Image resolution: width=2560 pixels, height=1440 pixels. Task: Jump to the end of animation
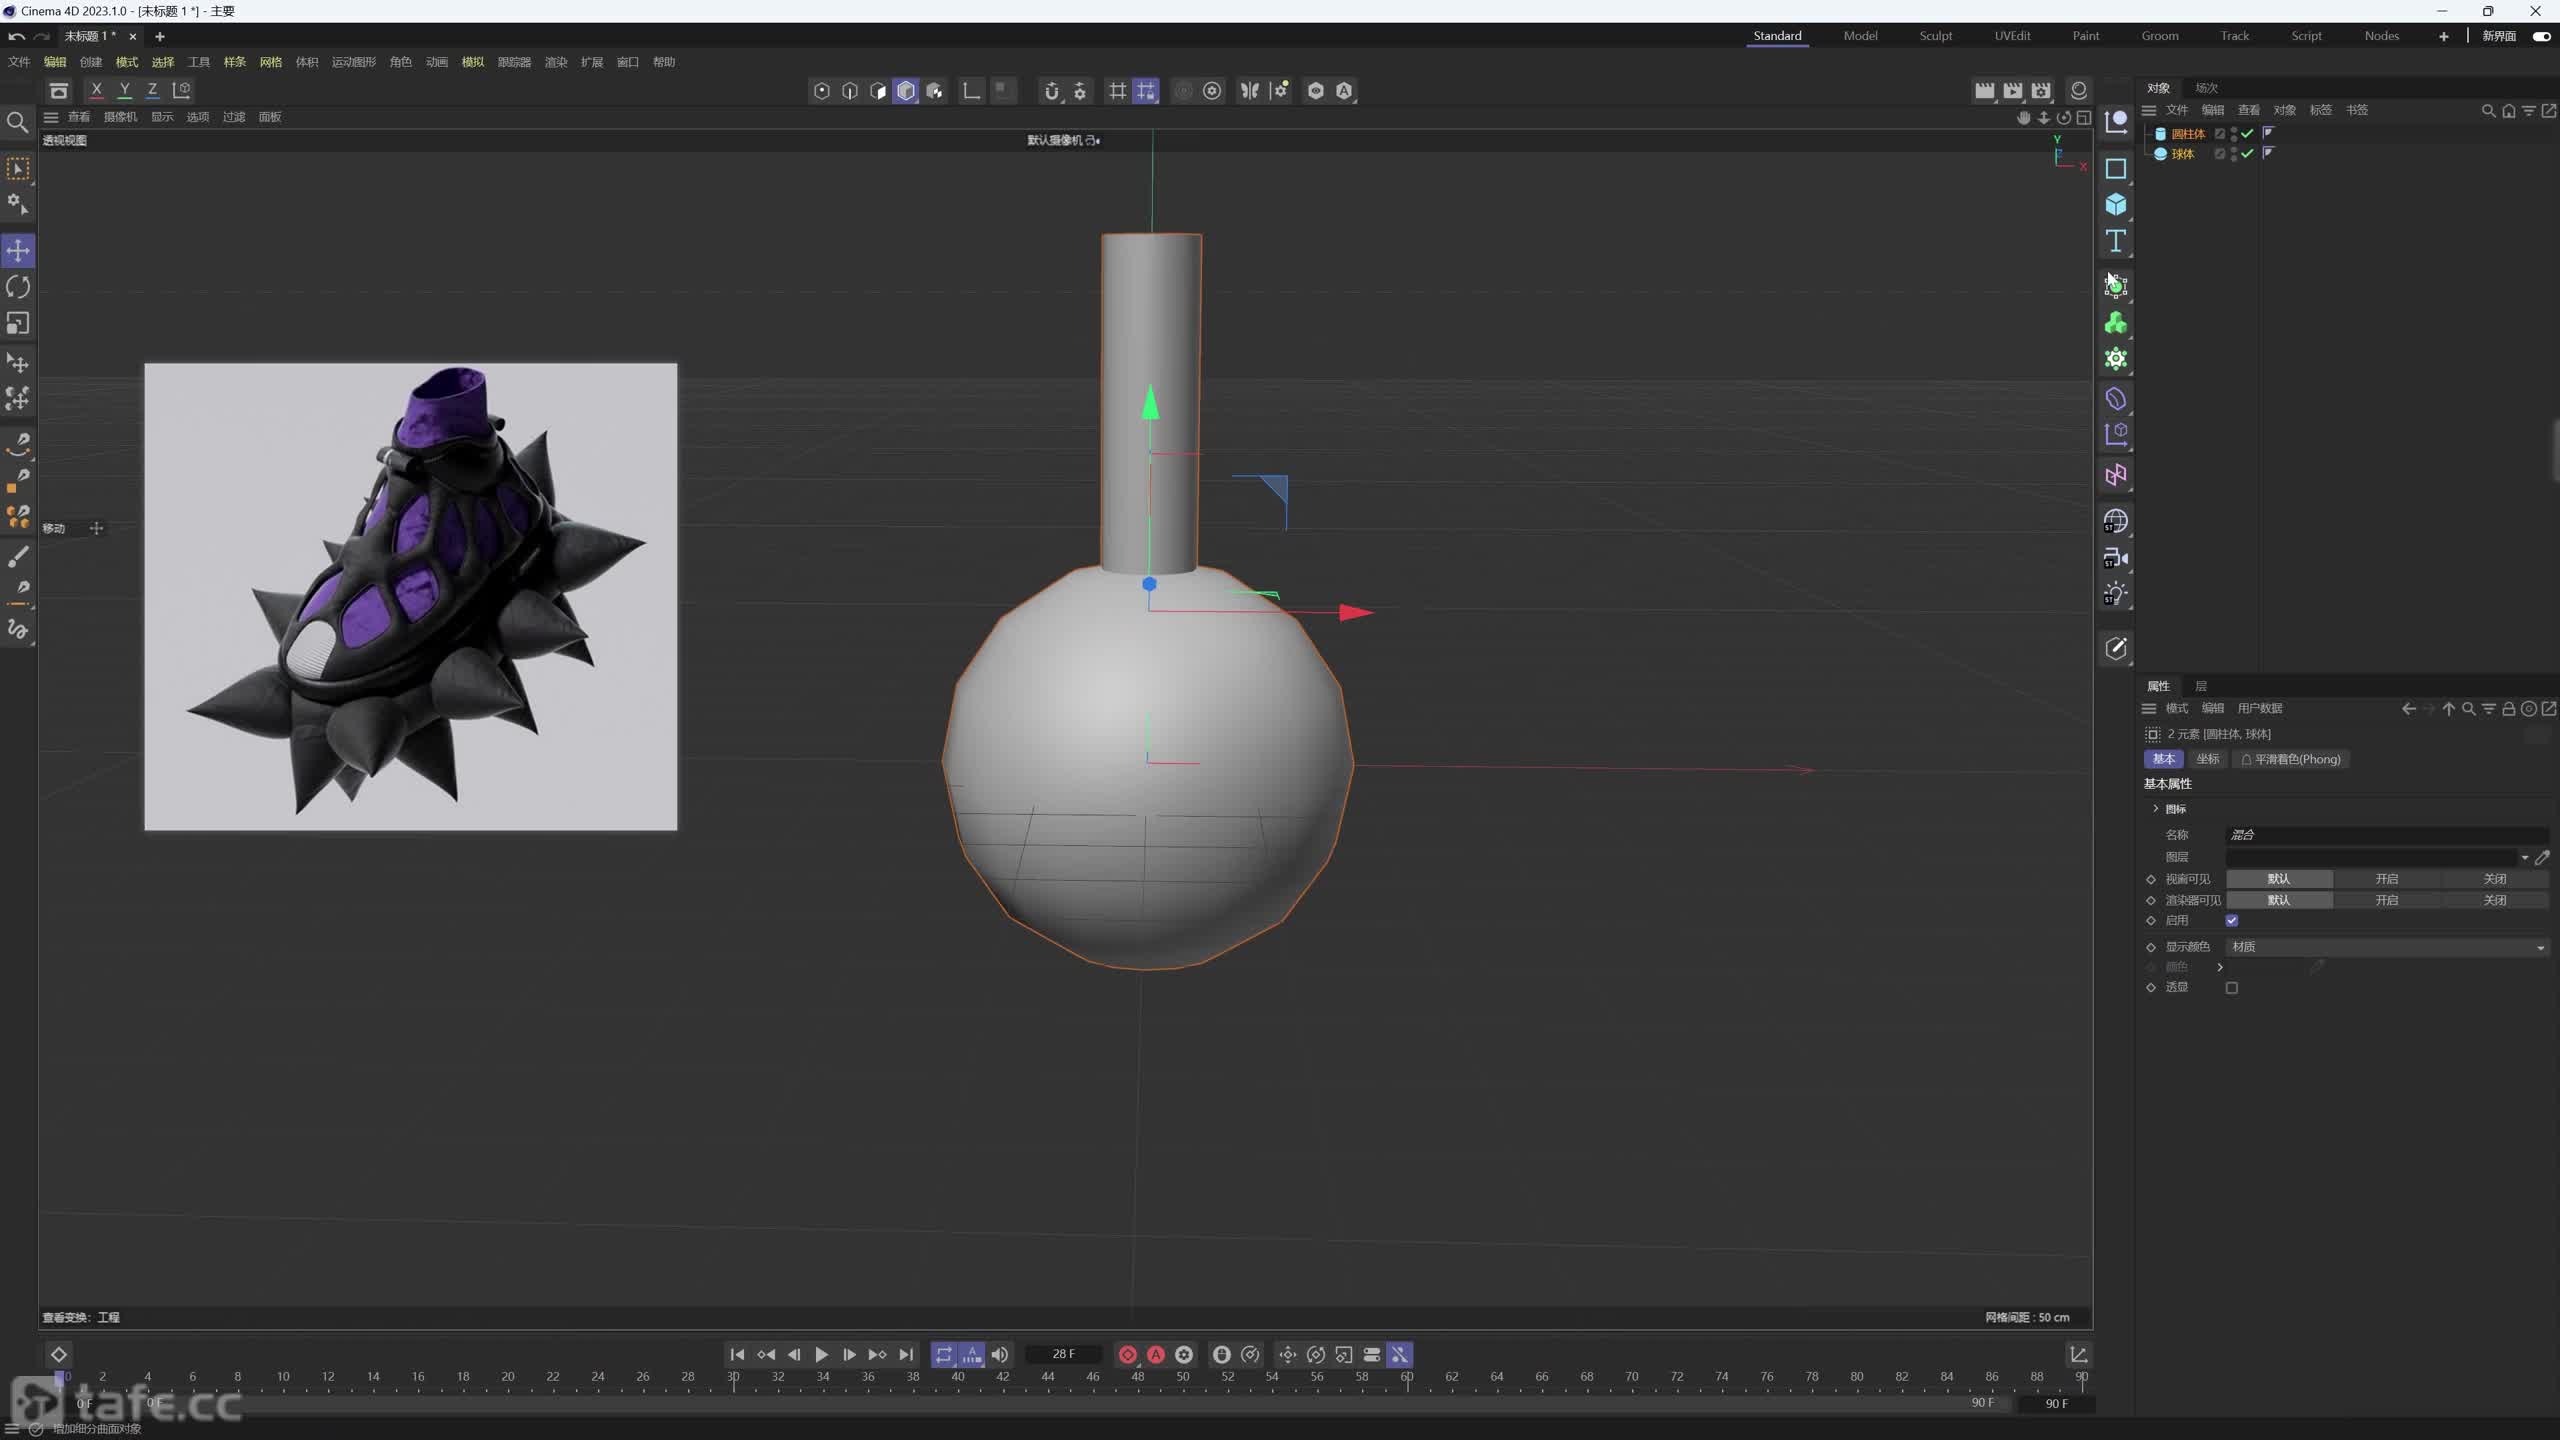906,1355
